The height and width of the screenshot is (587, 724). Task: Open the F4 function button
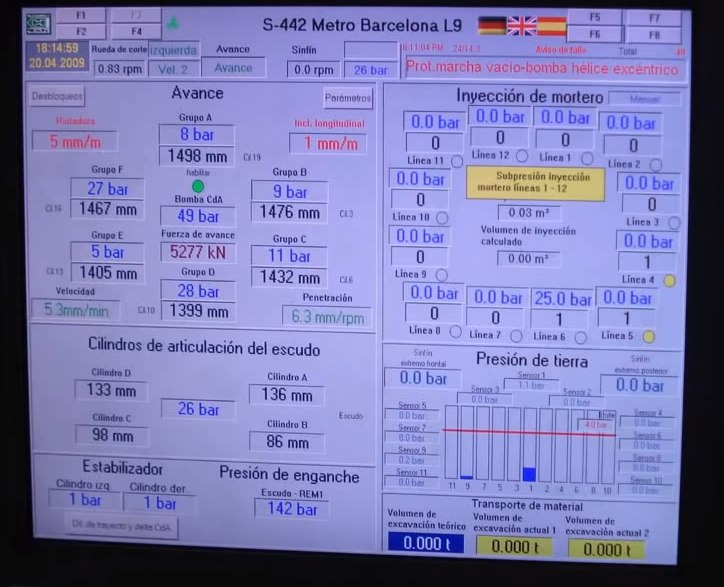(x=136, y=31)
